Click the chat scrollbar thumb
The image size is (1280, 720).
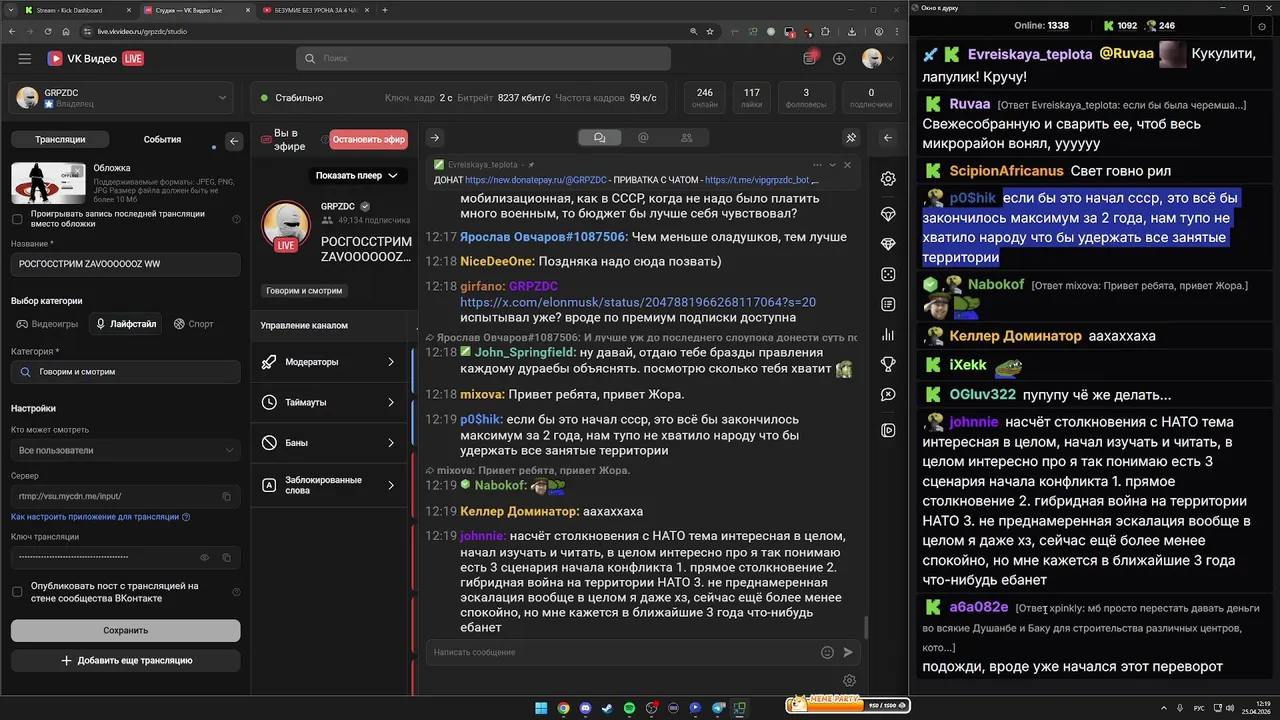click(x=866, y=627)
